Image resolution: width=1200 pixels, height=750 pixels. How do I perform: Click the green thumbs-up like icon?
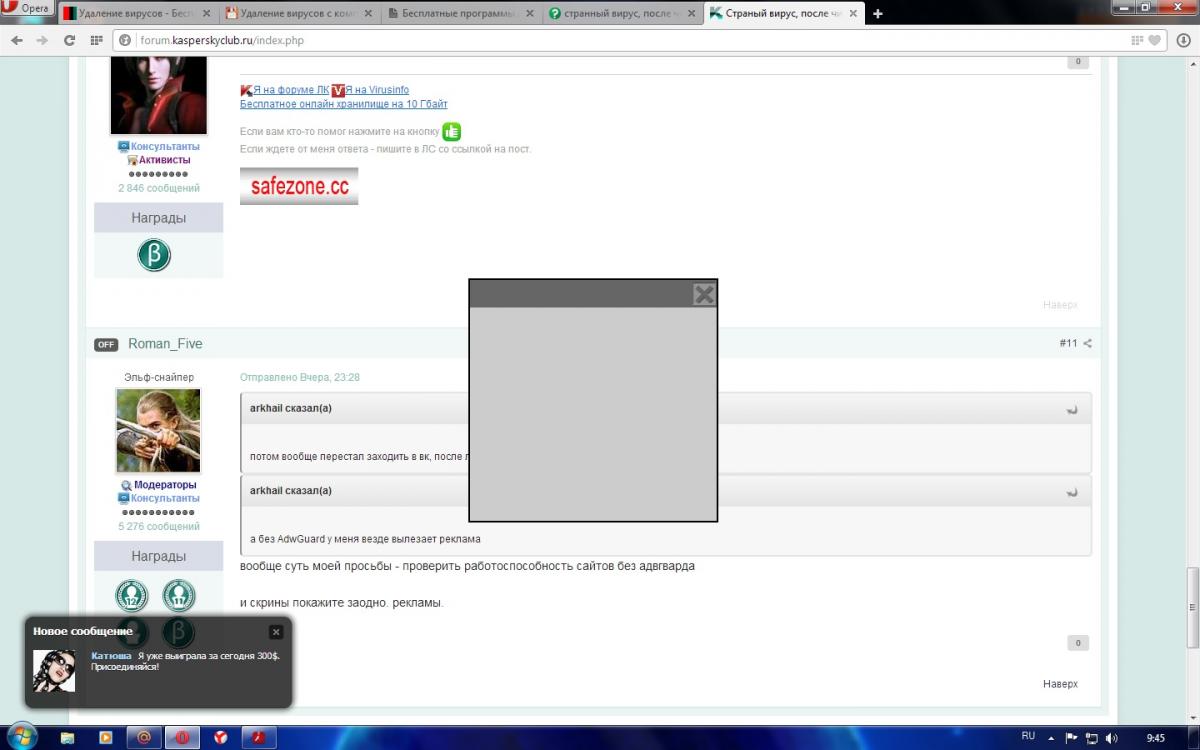pos(452,131)
